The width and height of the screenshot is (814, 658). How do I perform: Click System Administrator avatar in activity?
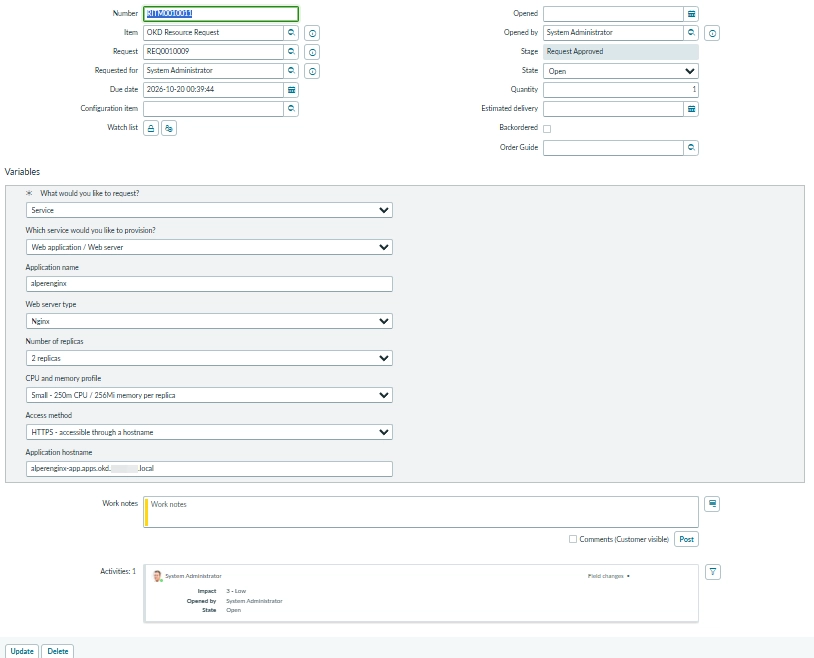(157, 576)
